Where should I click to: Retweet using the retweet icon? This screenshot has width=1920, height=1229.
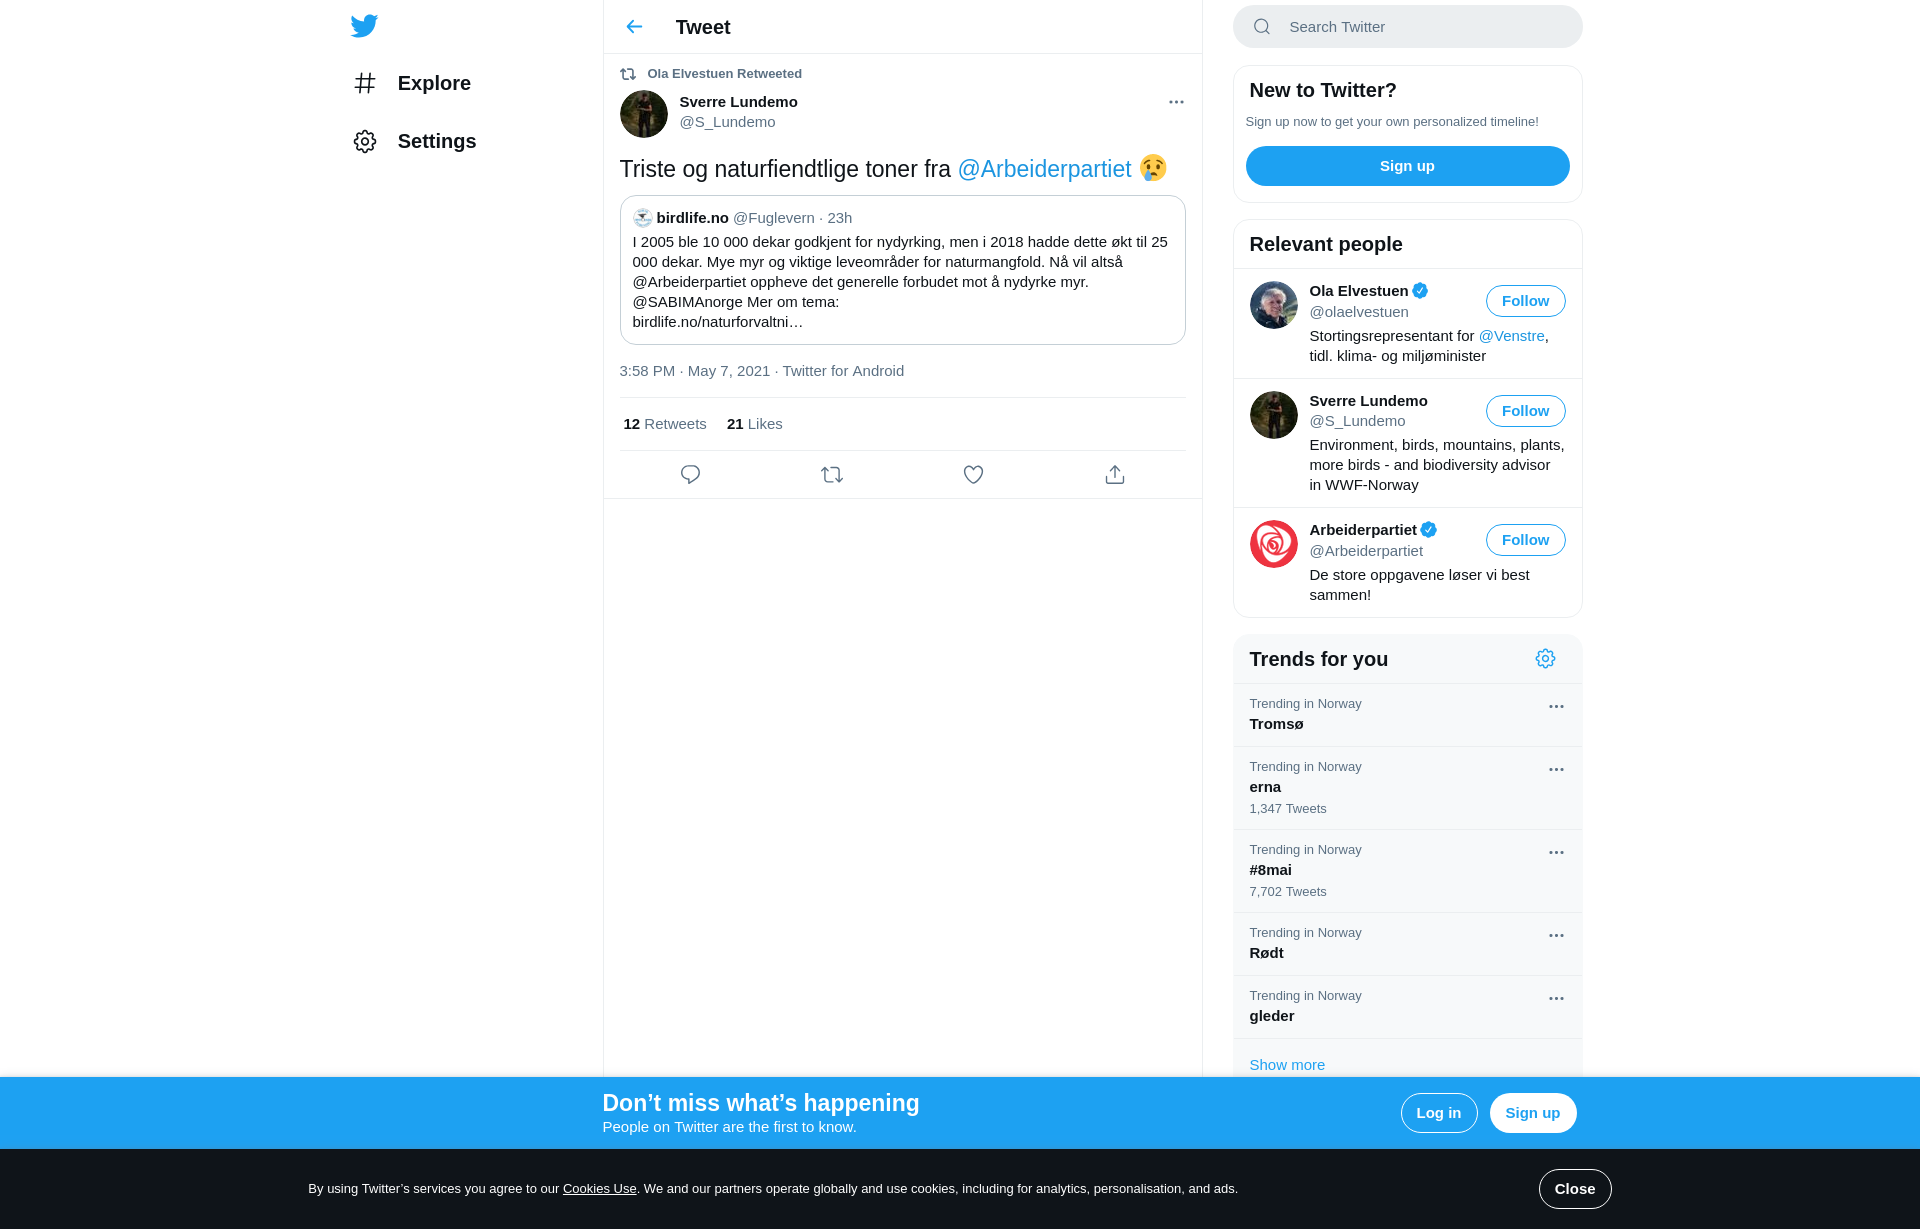tap(832, 474)
